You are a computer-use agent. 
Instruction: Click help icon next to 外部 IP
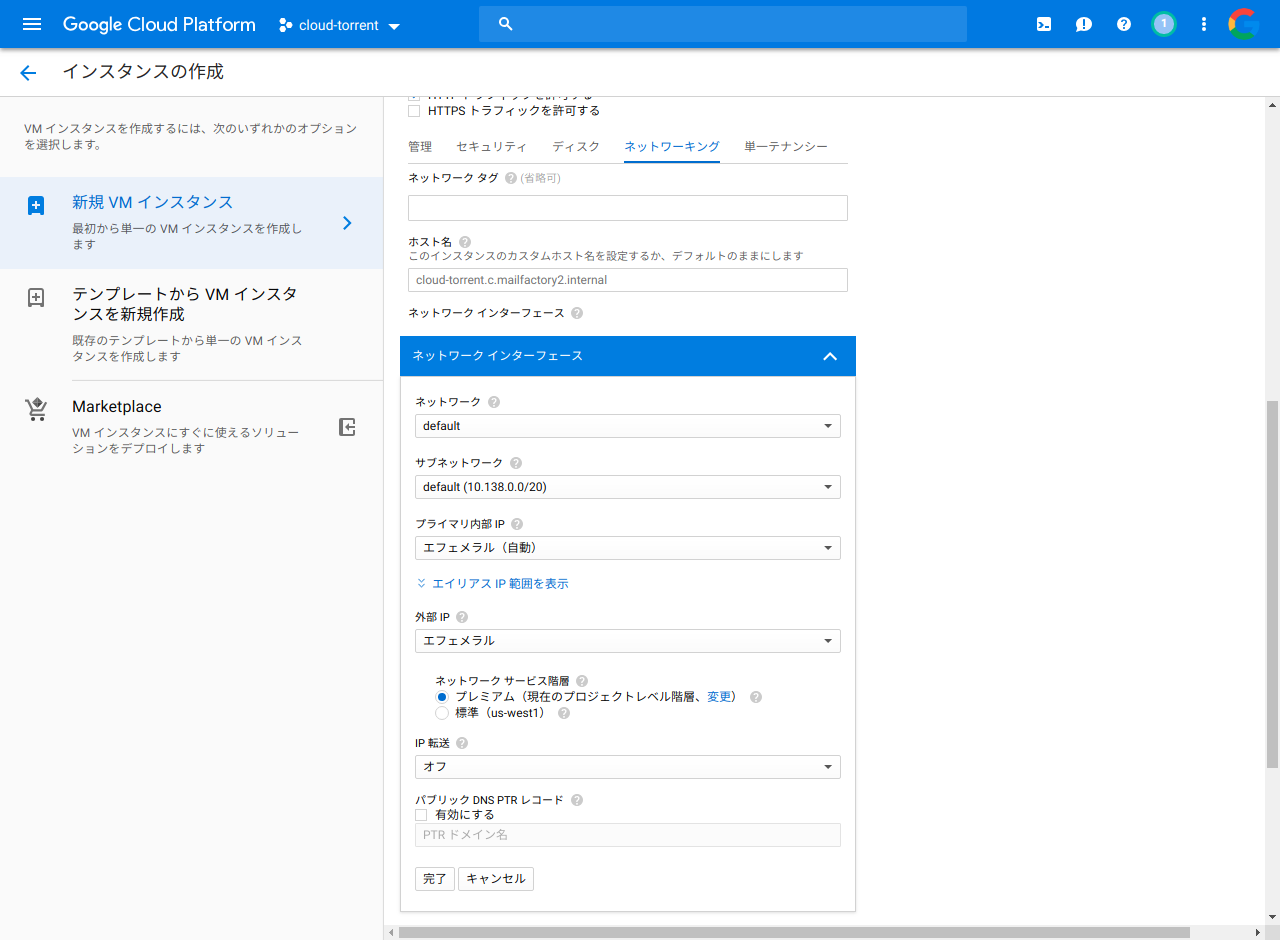click(462, 617)
